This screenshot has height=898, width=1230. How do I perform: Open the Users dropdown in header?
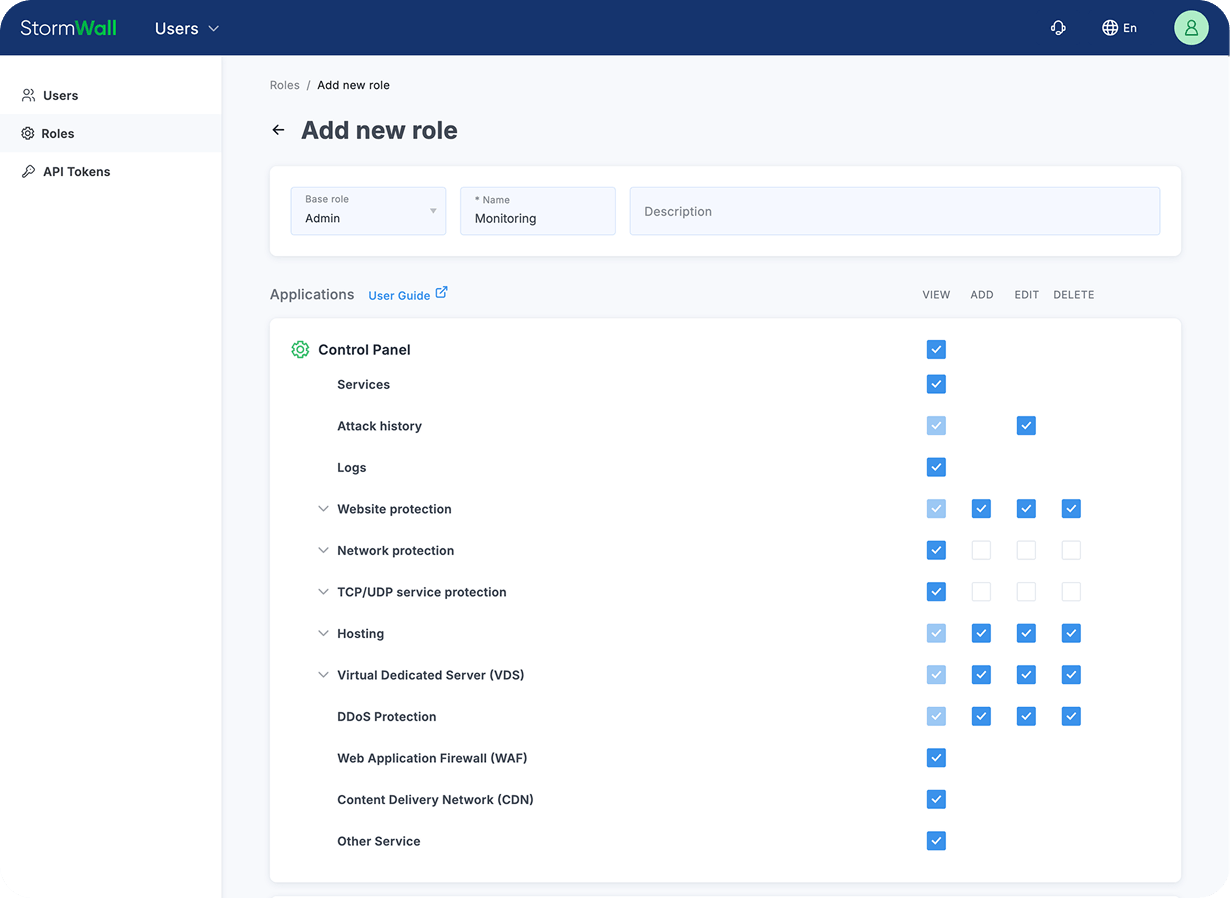(x=187, y=29)
